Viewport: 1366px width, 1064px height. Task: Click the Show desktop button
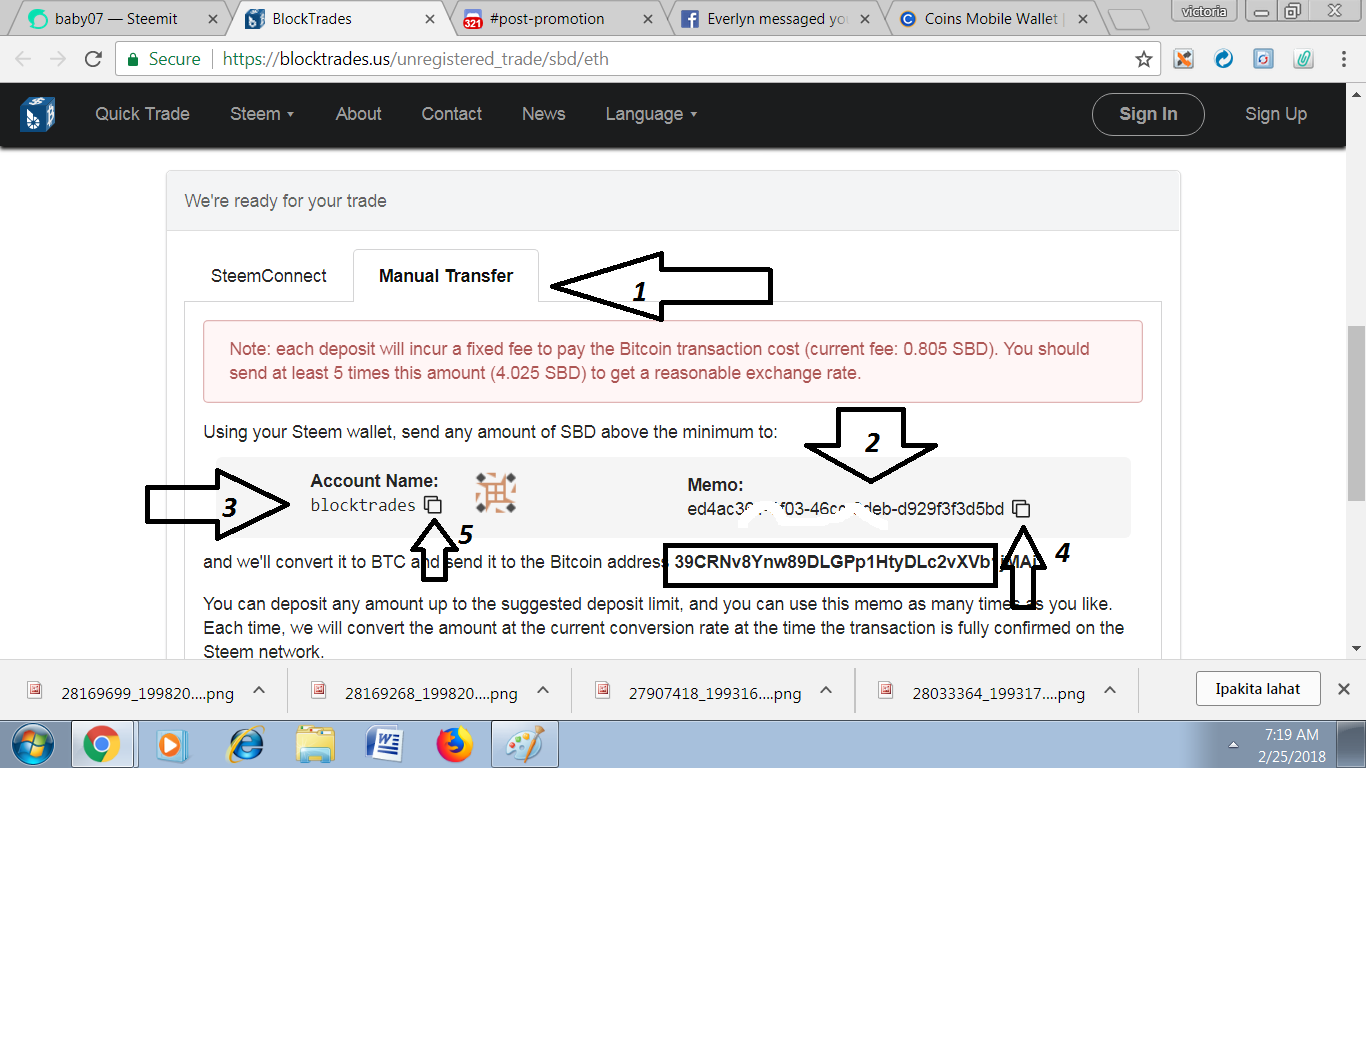(1352, 745)
